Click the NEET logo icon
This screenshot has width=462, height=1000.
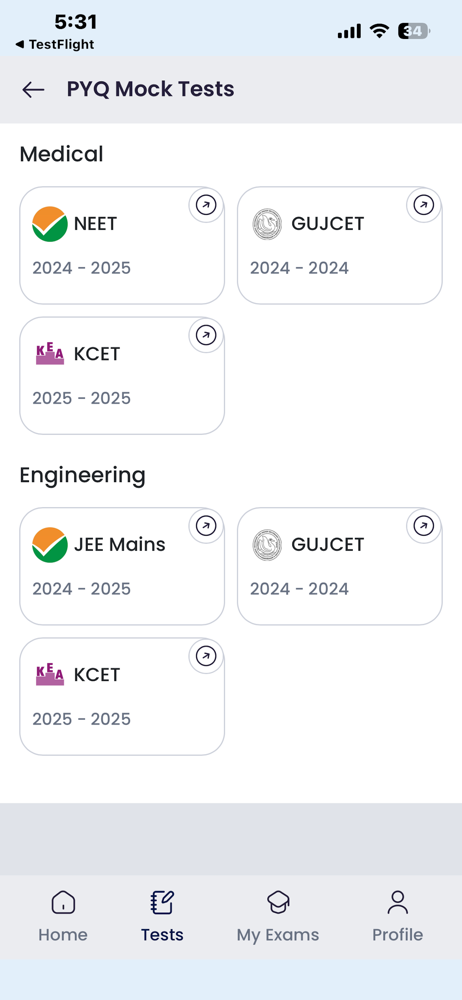[x=50, y=224]
